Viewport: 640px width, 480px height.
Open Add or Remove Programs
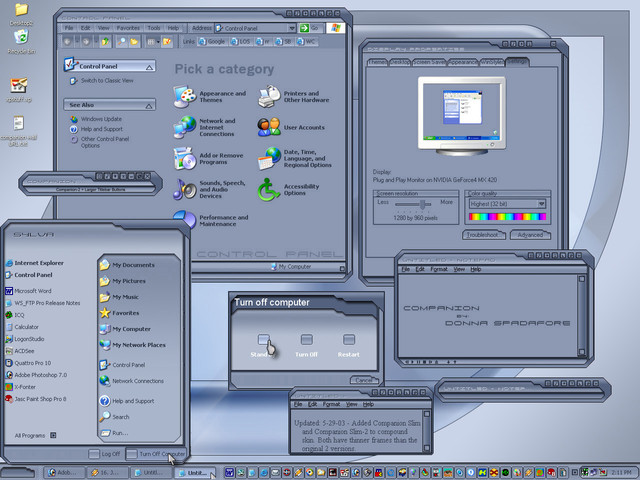(208, 159)
